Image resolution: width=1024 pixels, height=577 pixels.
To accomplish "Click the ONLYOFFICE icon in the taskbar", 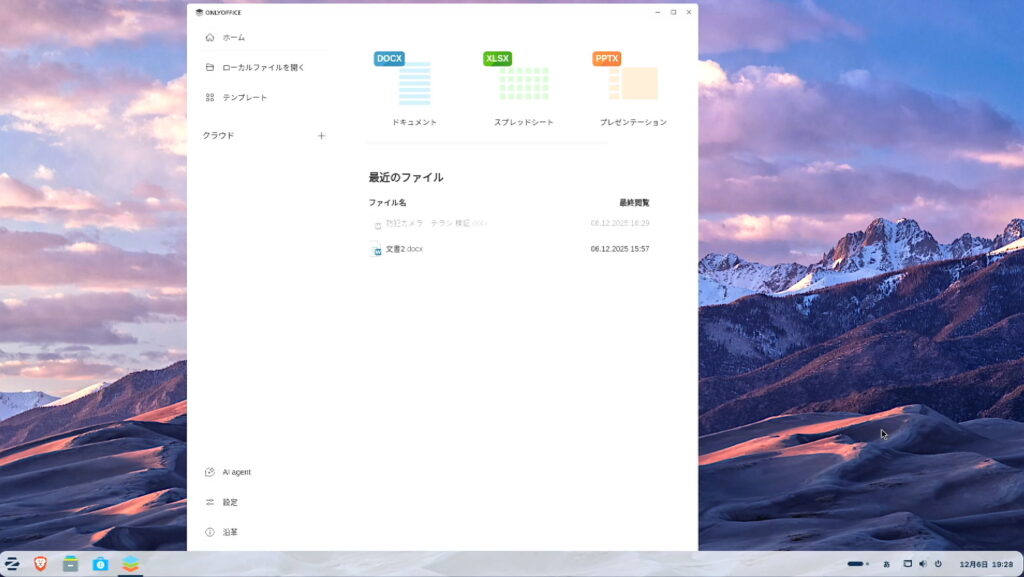I will 130,564.
